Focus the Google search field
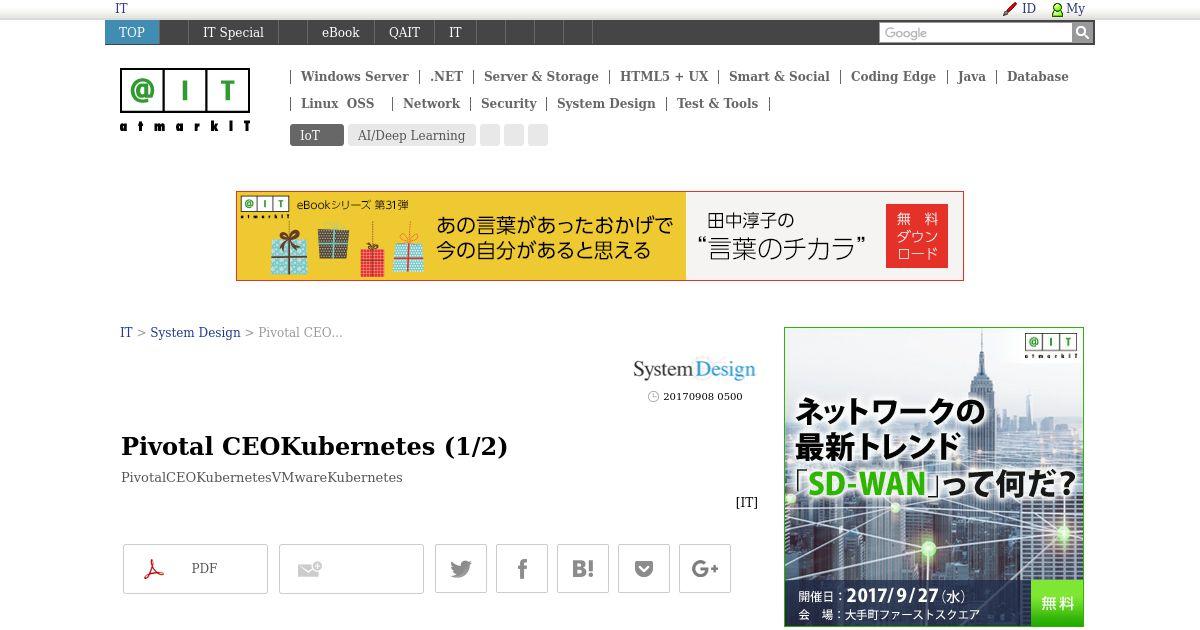 point(975,33)
